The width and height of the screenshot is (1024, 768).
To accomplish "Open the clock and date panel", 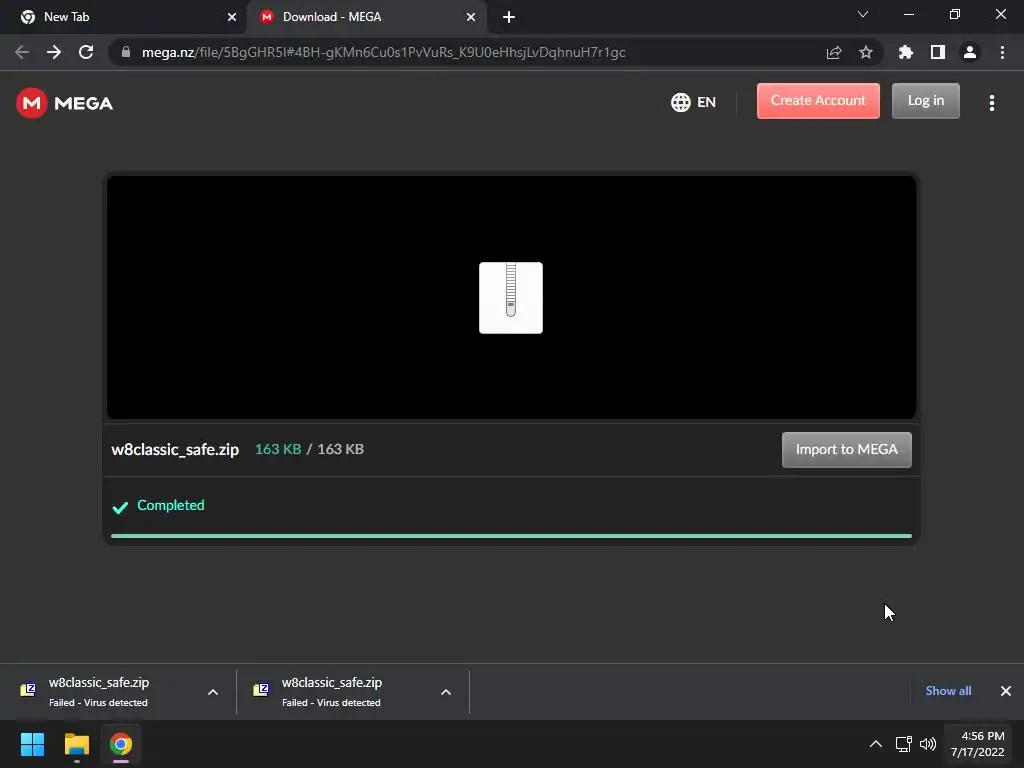I will [x=978, y=744].
